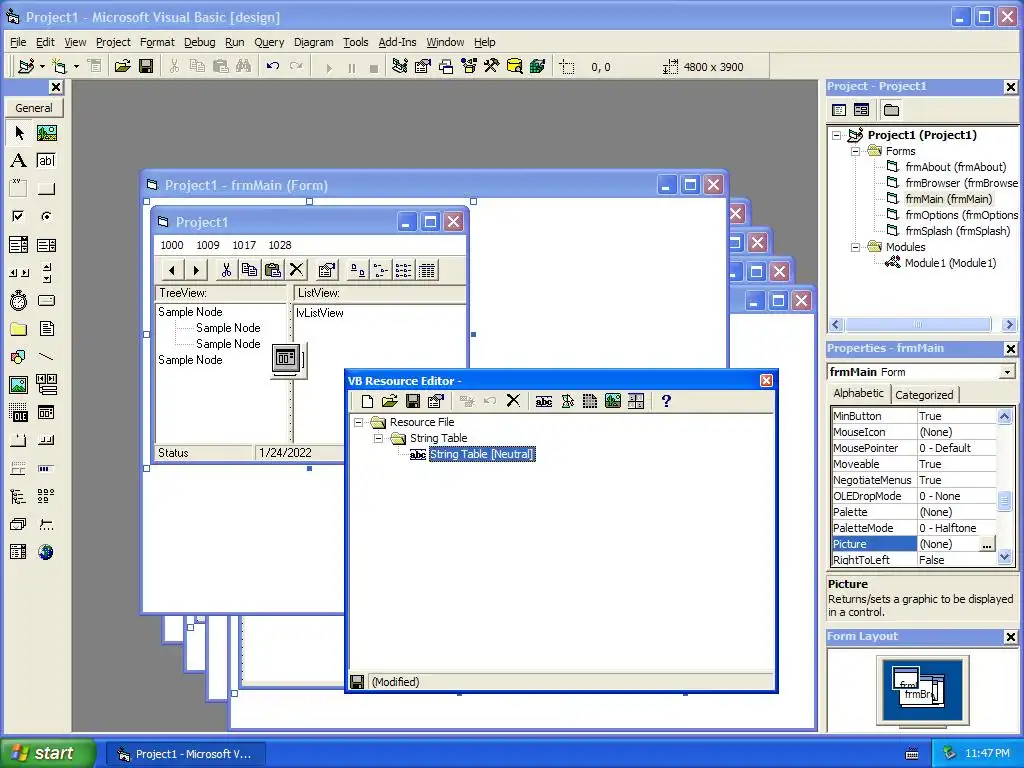Click the Start button on taskbar
Viewport: 1024px width, 768px height.
click(47, 754)
